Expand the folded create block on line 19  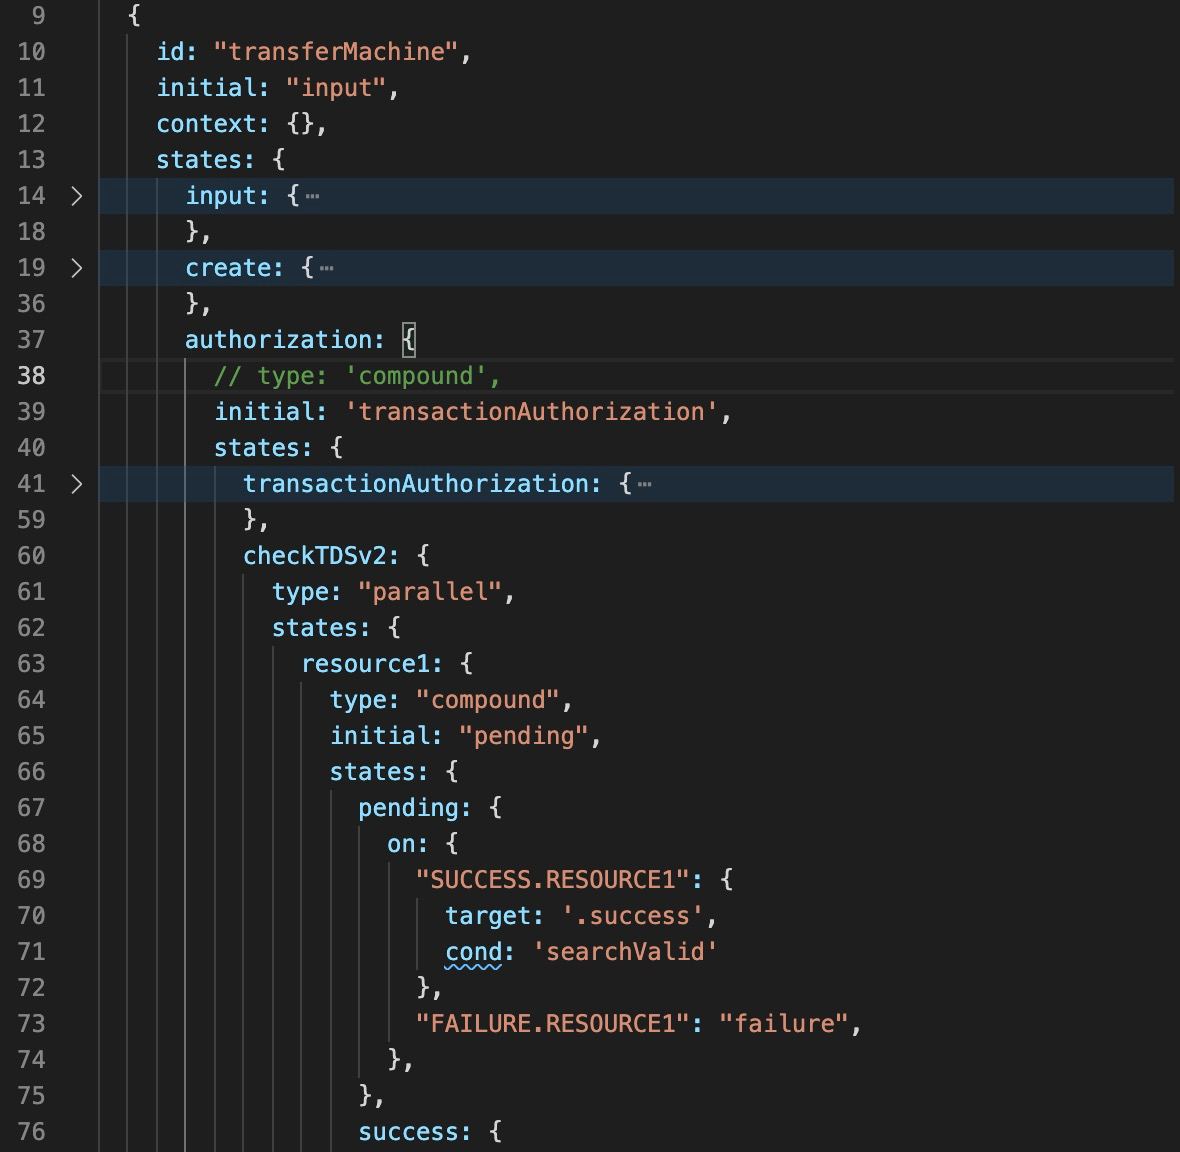[76, 268]
